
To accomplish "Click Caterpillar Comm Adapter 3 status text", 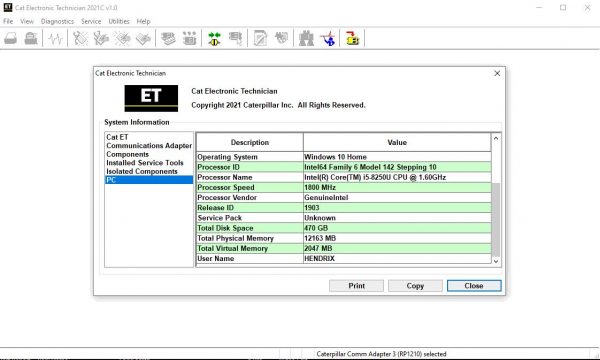I will pos(381,354).
